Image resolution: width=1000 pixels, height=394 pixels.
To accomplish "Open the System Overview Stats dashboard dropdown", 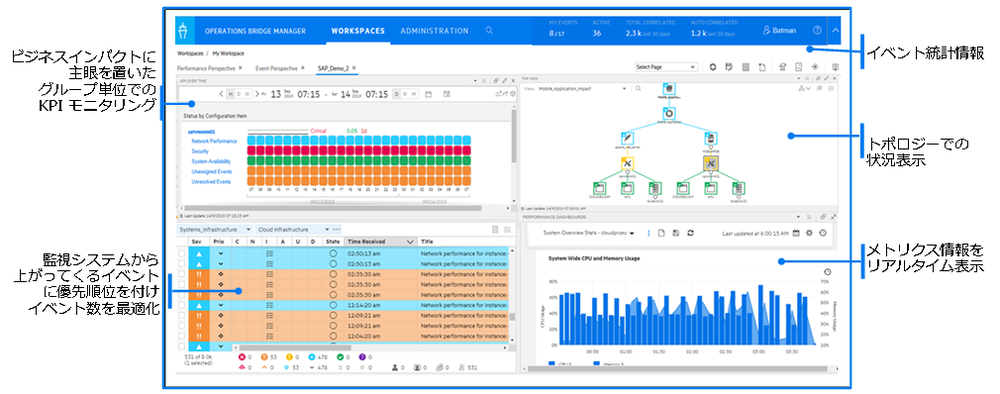I will click(x=588, y=233).
